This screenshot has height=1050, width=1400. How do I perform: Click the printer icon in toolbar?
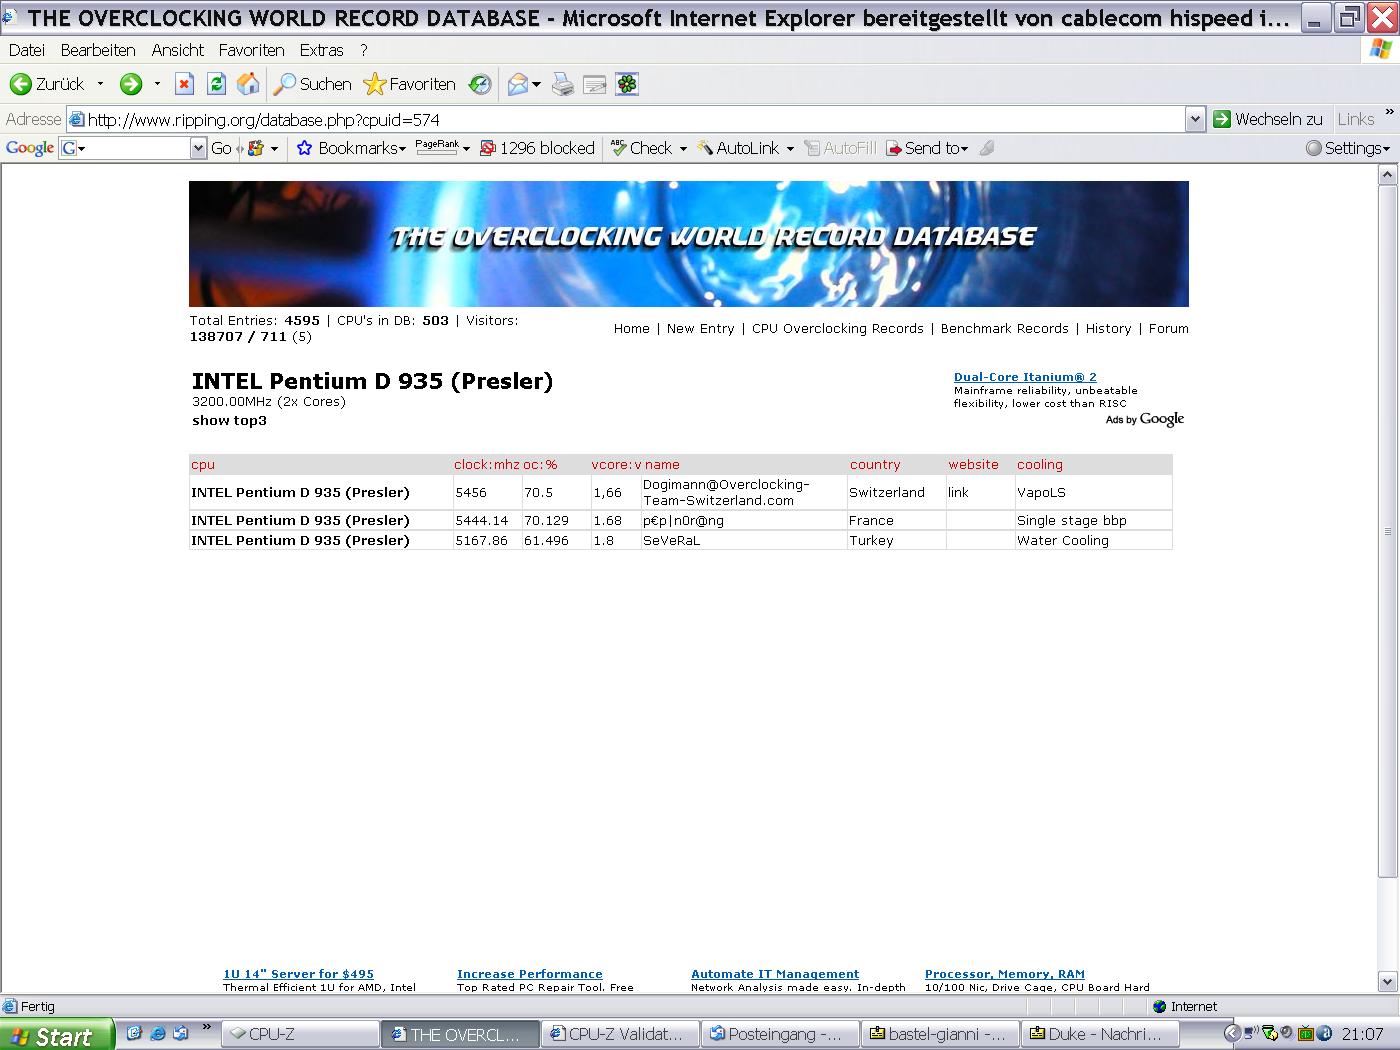[x=563, y=85]
